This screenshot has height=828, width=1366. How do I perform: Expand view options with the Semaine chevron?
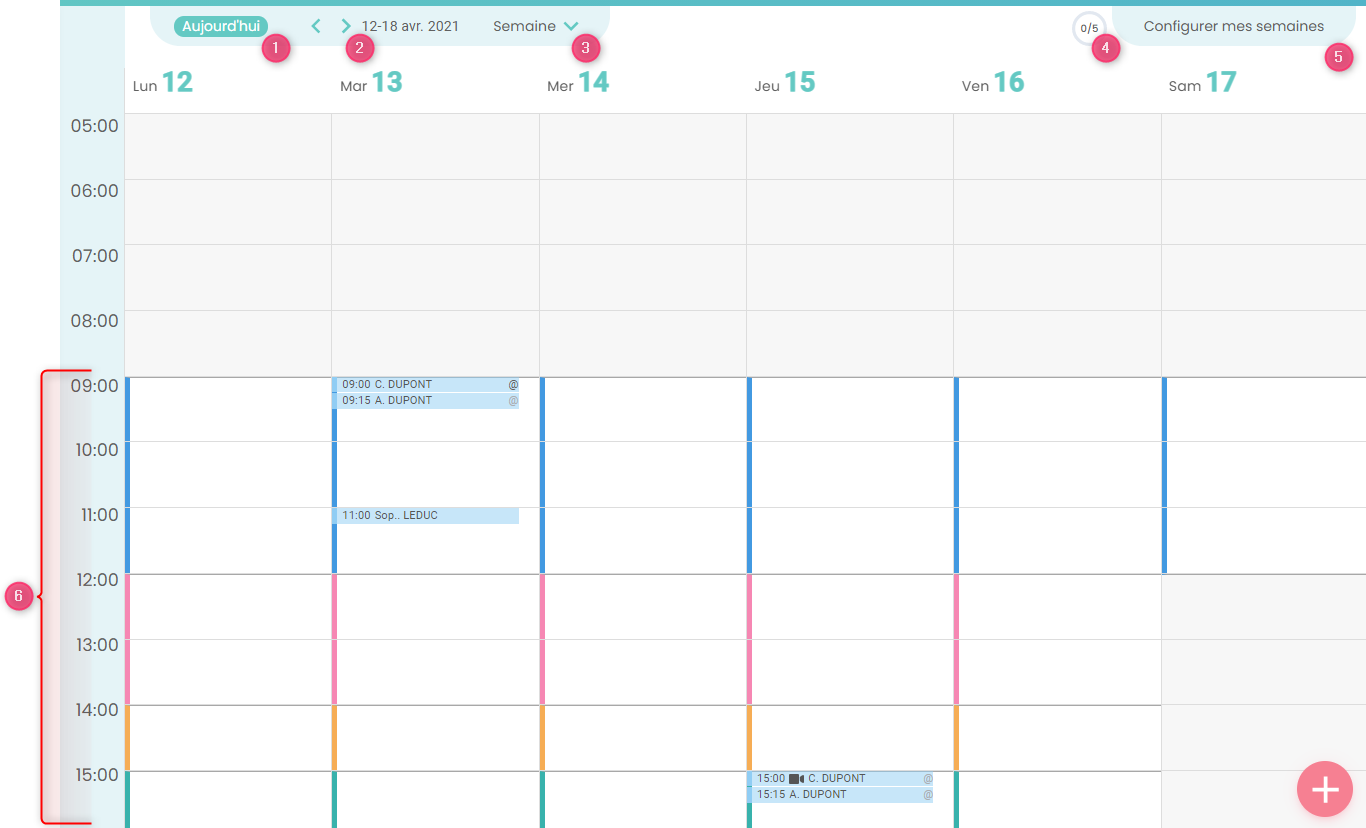571,26
